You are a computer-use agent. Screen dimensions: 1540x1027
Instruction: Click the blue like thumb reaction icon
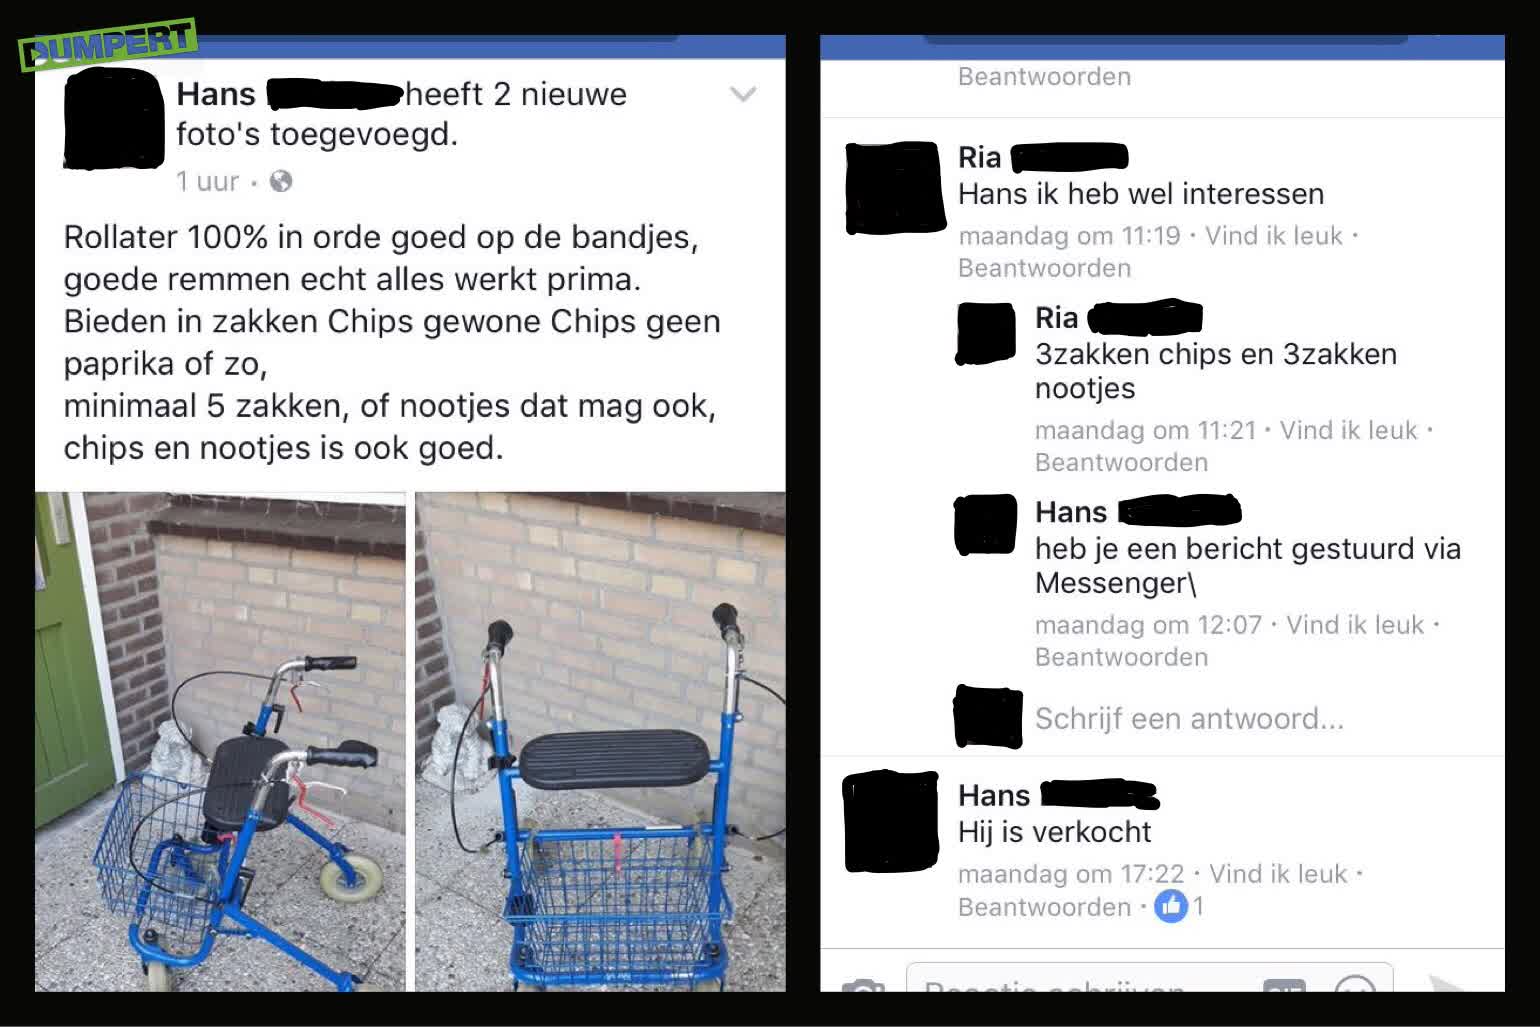click(x=1170, y=906)
